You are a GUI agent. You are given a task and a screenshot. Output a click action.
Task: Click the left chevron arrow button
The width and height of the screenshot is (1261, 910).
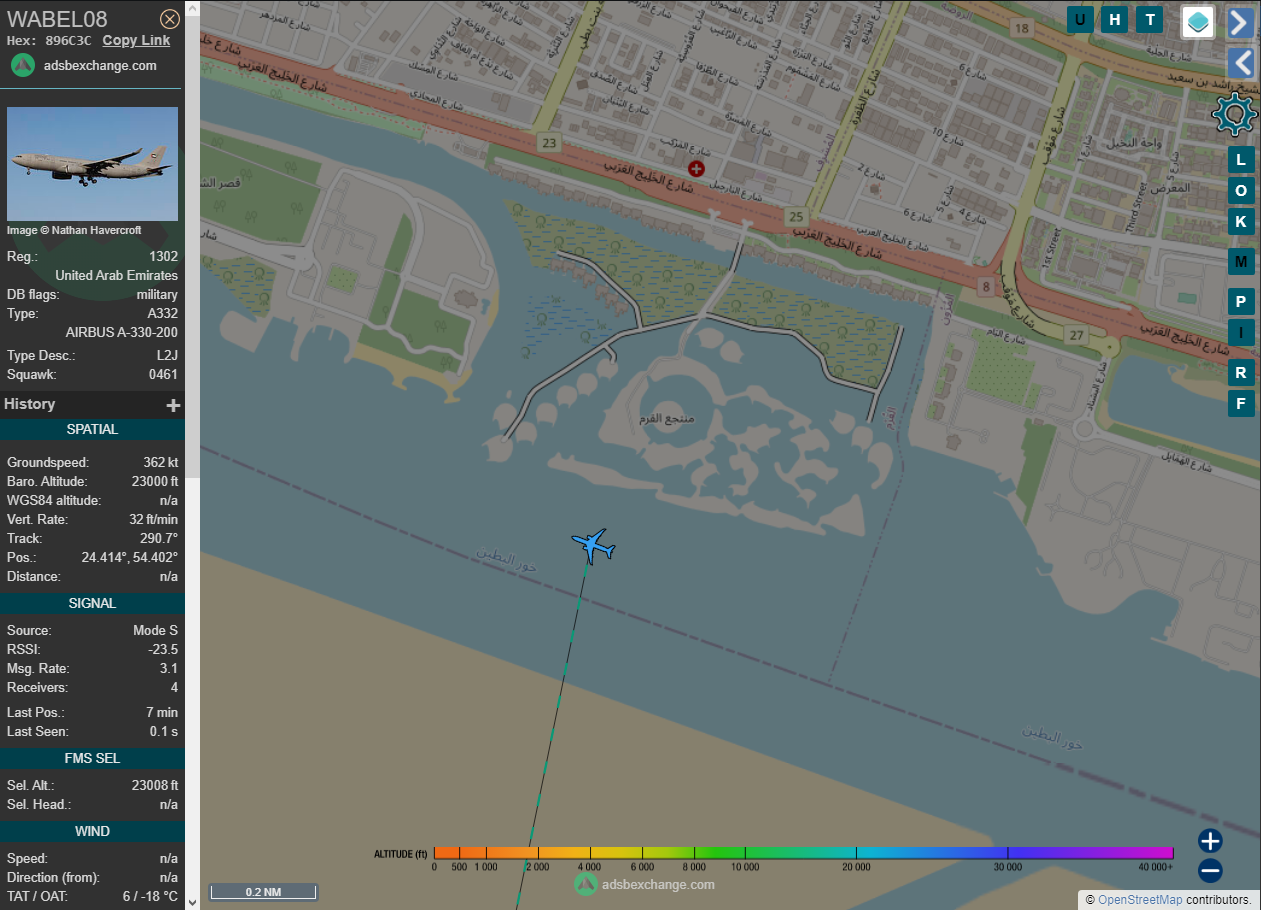tap(1240, 63)
